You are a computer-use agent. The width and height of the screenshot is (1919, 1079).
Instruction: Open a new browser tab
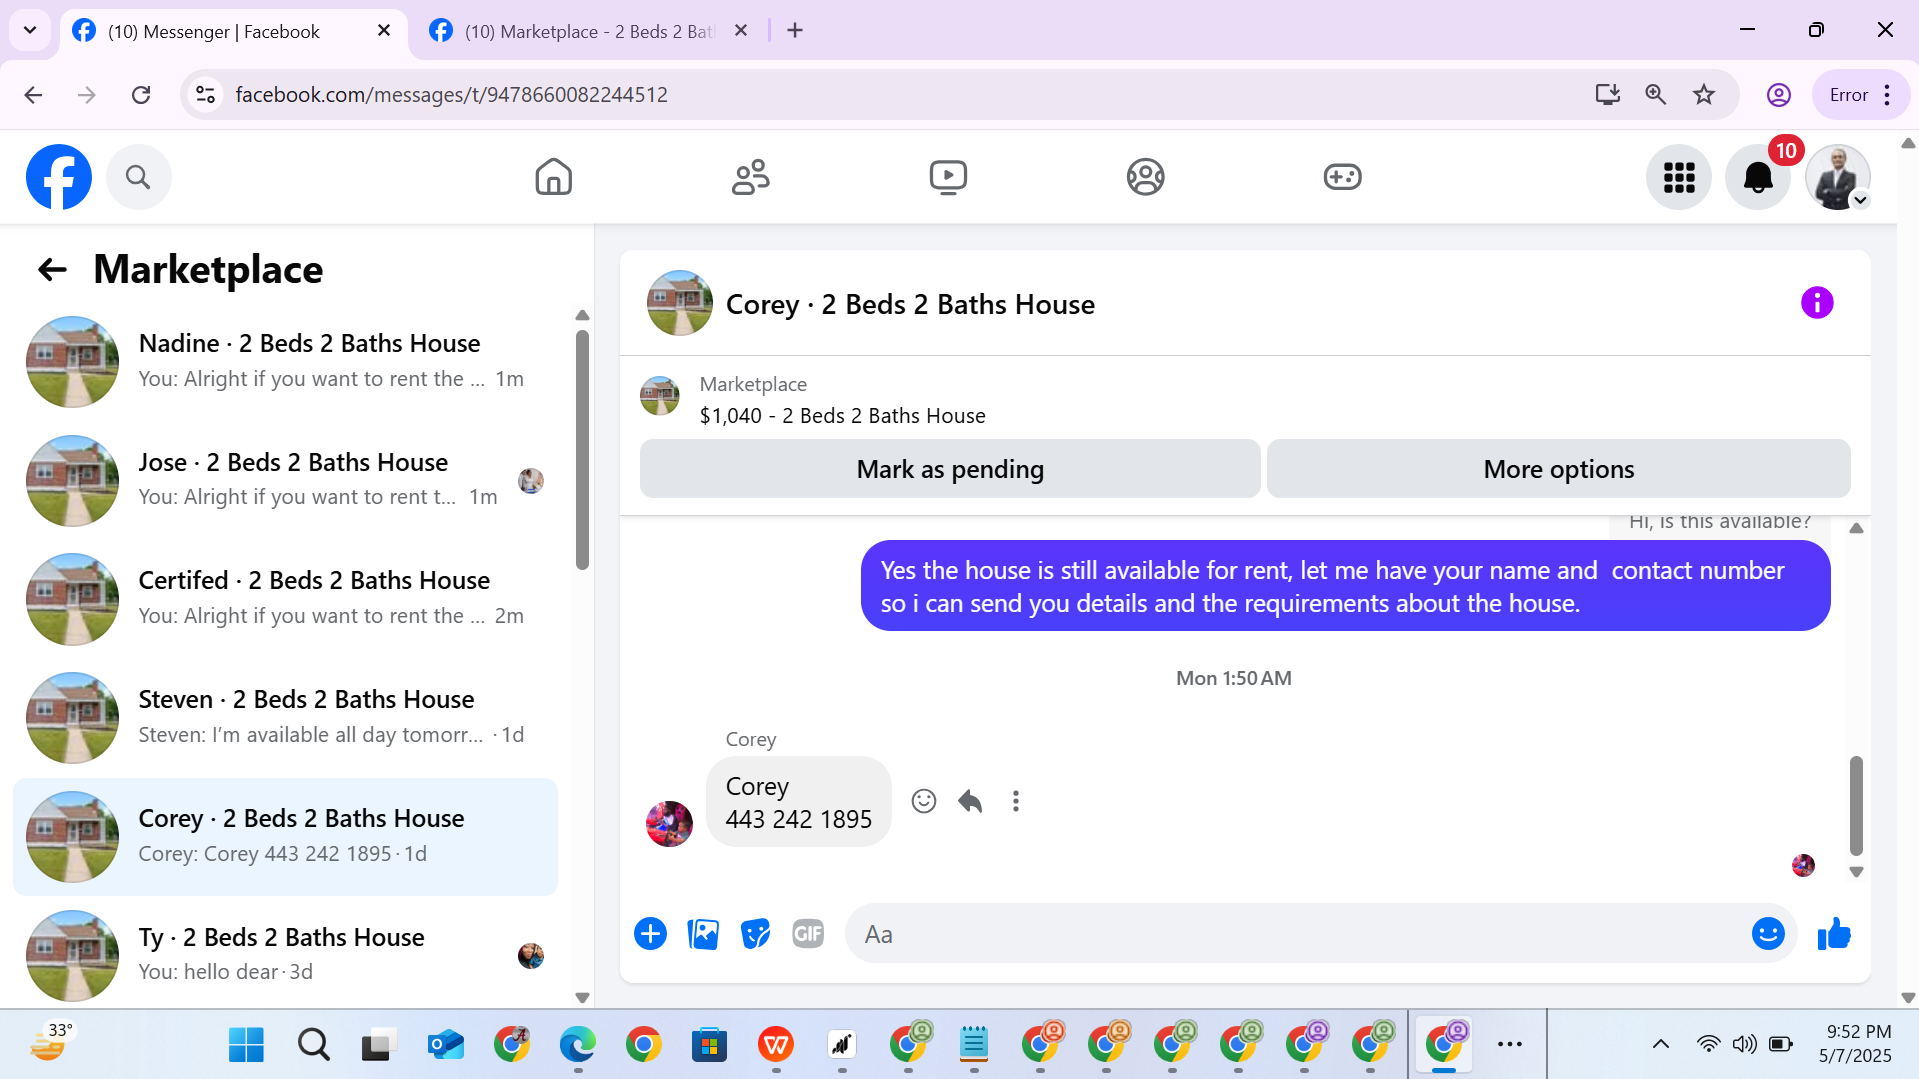click(795, 31)
